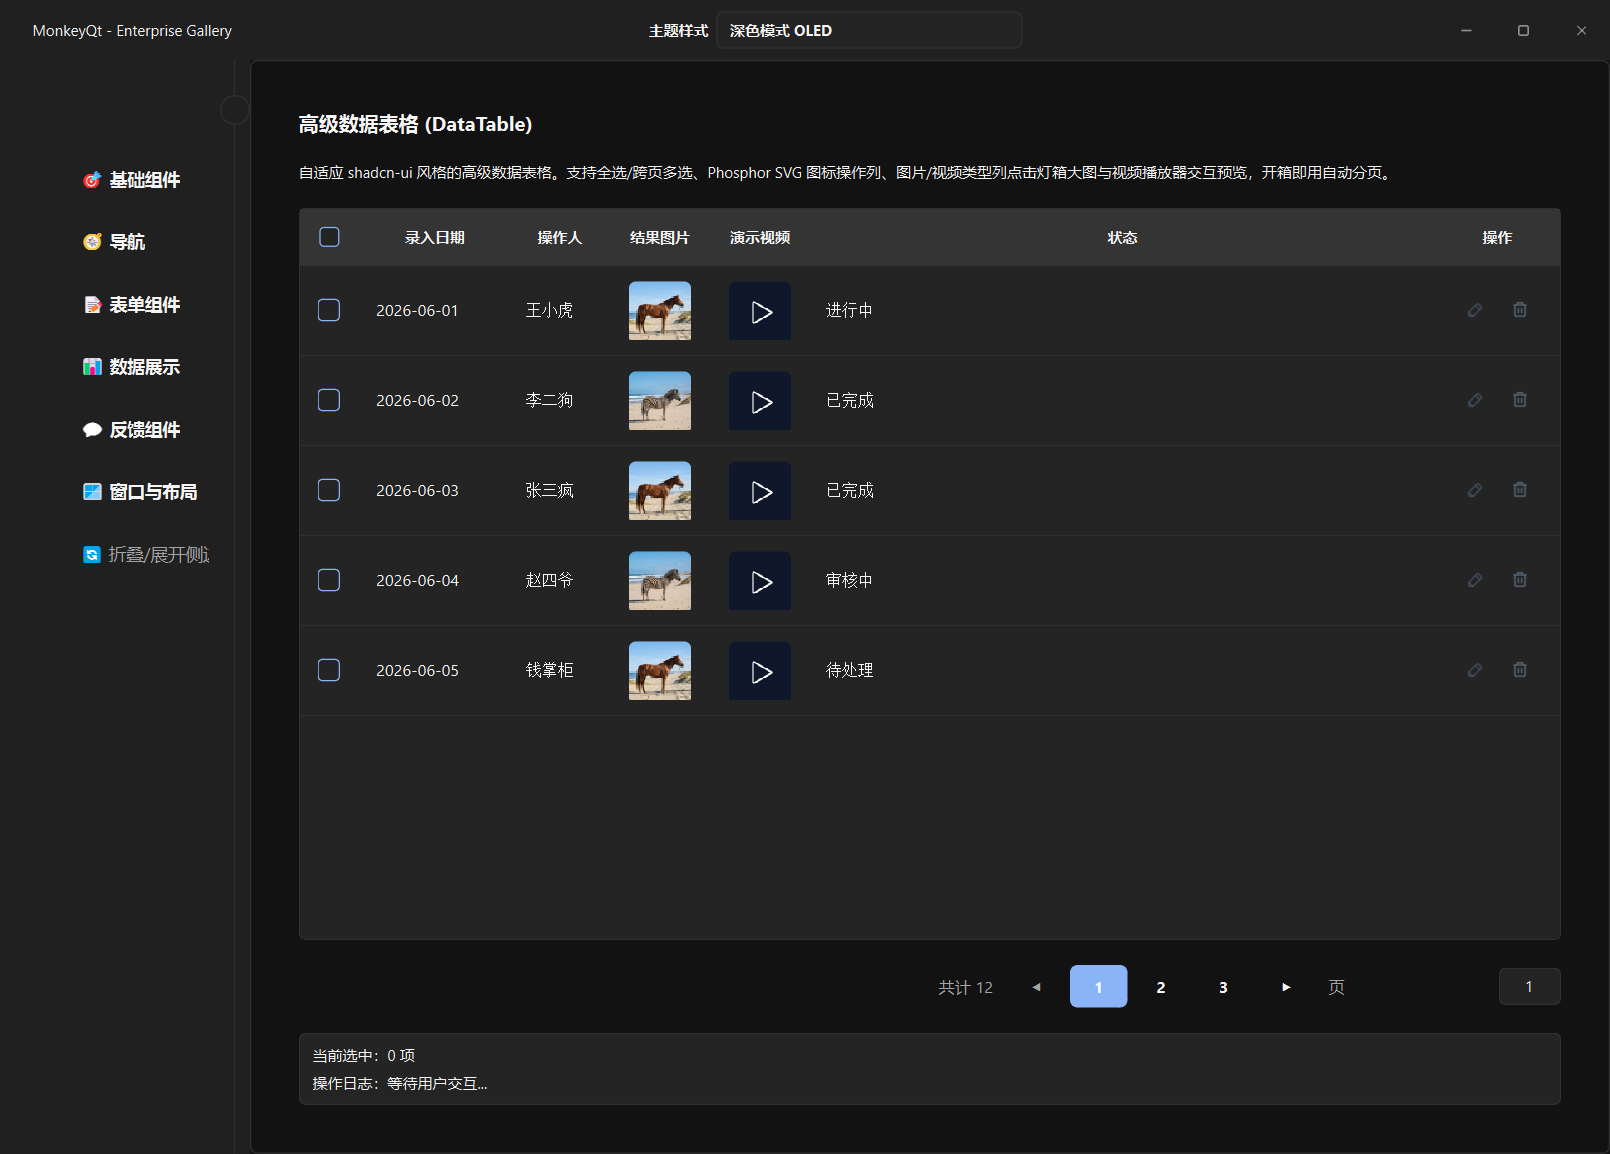Check the 2026-06-03 row checkbox
The image size is (1610, 1154).
(x=329, y=490)
